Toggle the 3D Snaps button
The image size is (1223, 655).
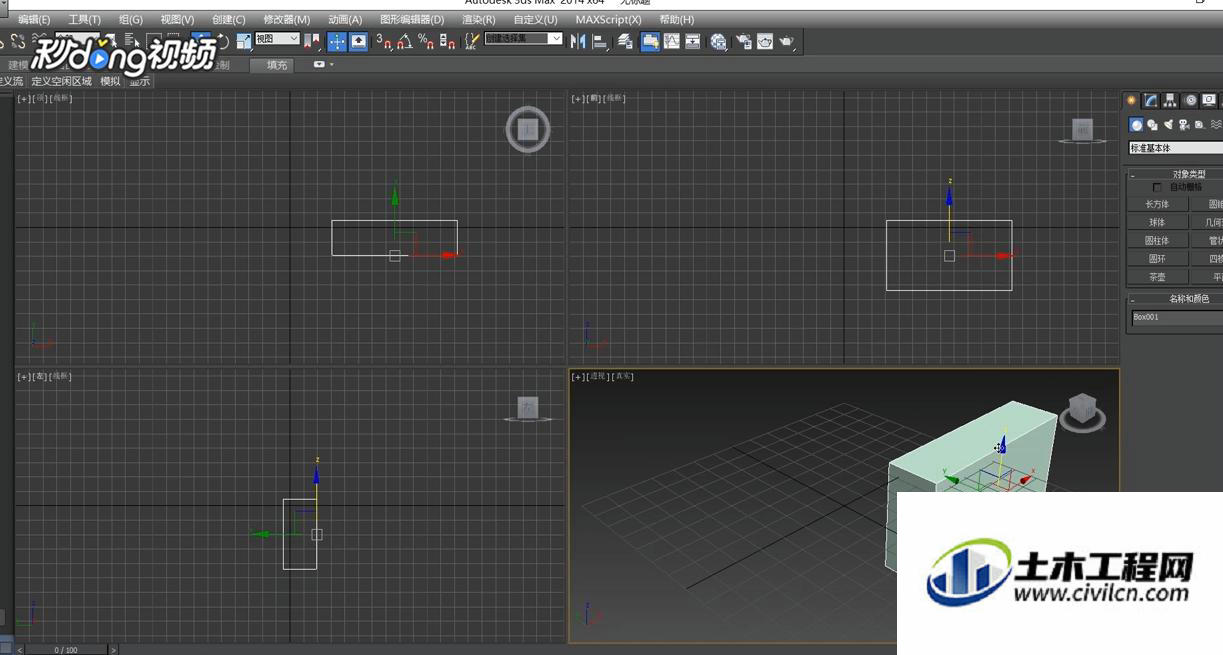point(382,41)
